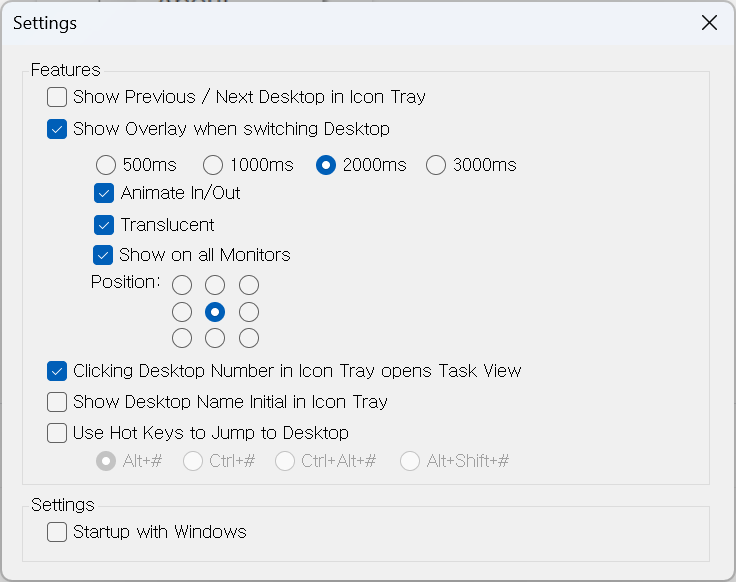736x582 pixels.
Task: Set overlay position to middle-left
Action: 182,312
